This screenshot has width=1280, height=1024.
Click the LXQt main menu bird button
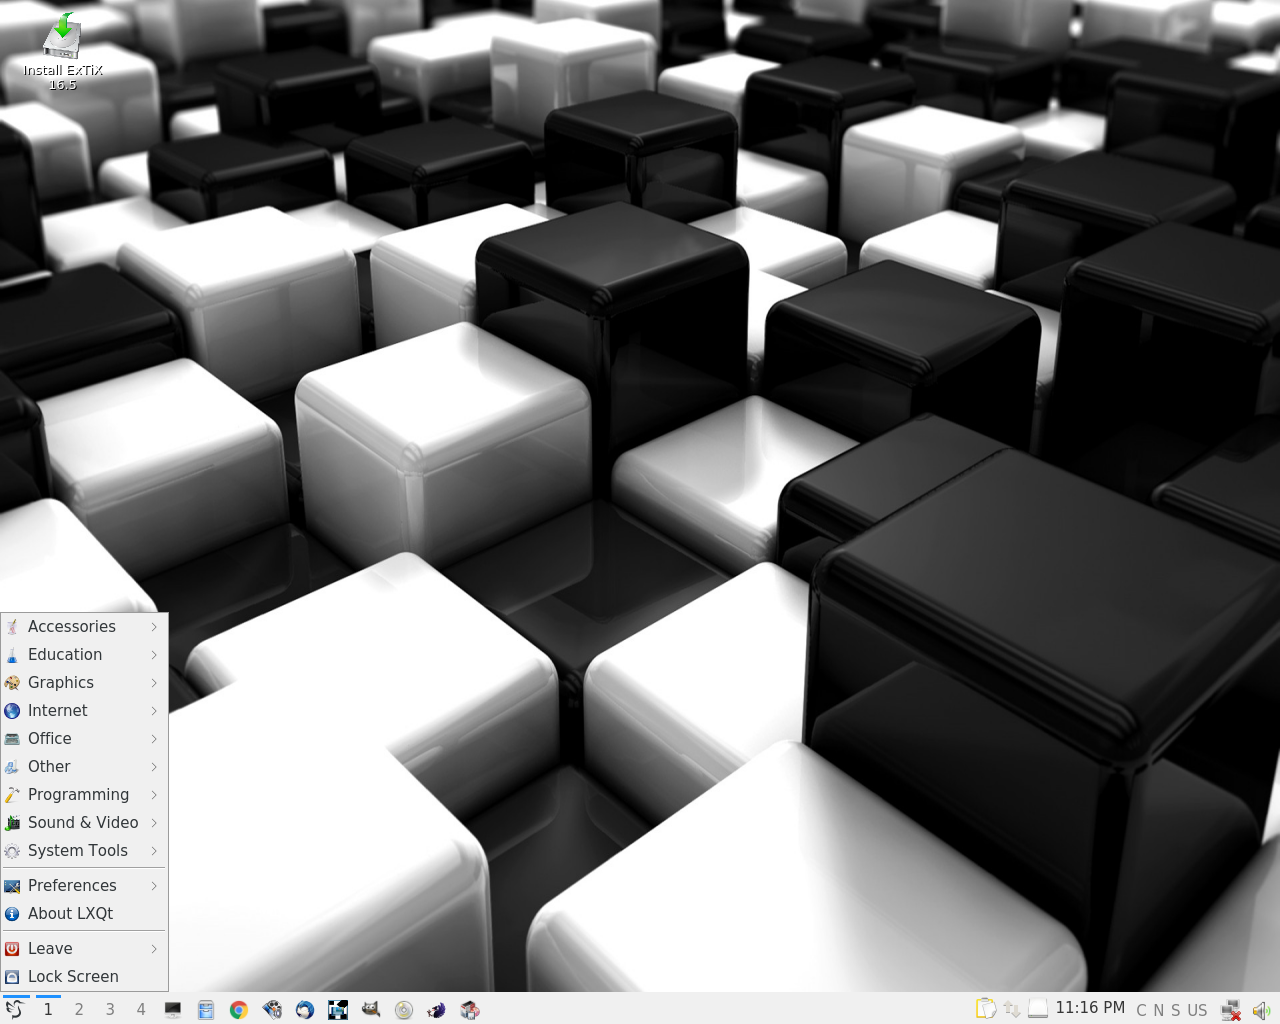click(x=14, y=1009)
